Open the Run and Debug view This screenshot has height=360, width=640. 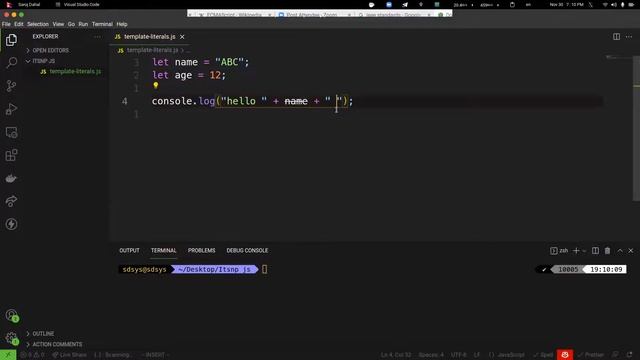click(x=11, y=109)
